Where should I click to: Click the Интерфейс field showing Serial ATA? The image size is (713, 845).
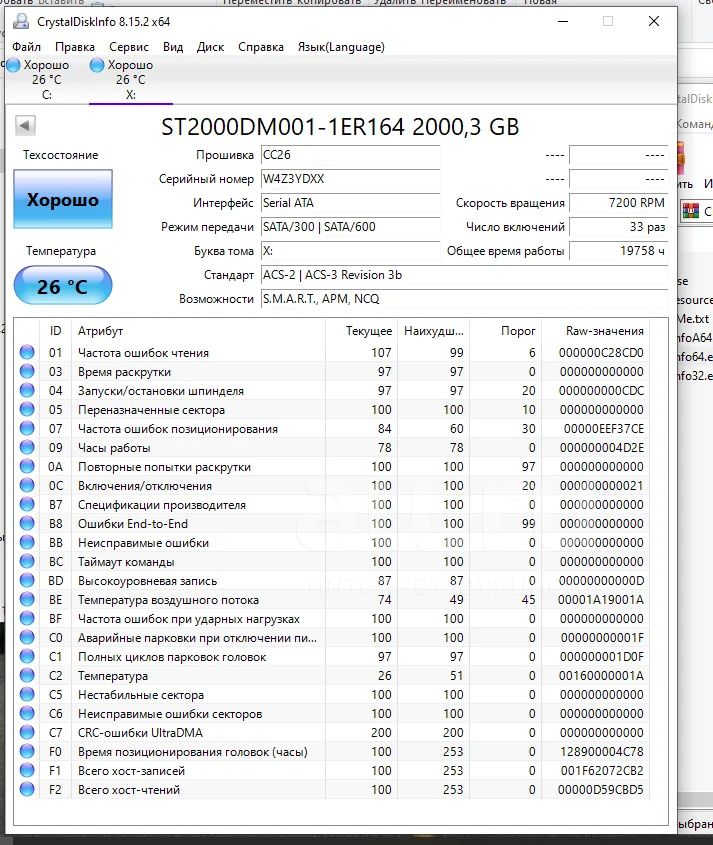coord(350,203)
